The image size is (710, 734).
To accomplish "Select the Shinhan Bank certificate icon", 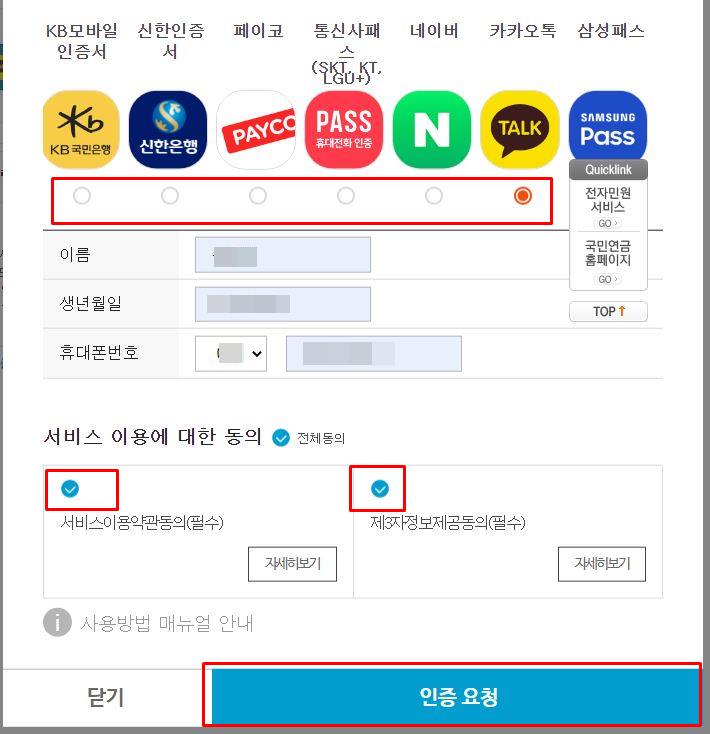I will (x=168, y=130).
